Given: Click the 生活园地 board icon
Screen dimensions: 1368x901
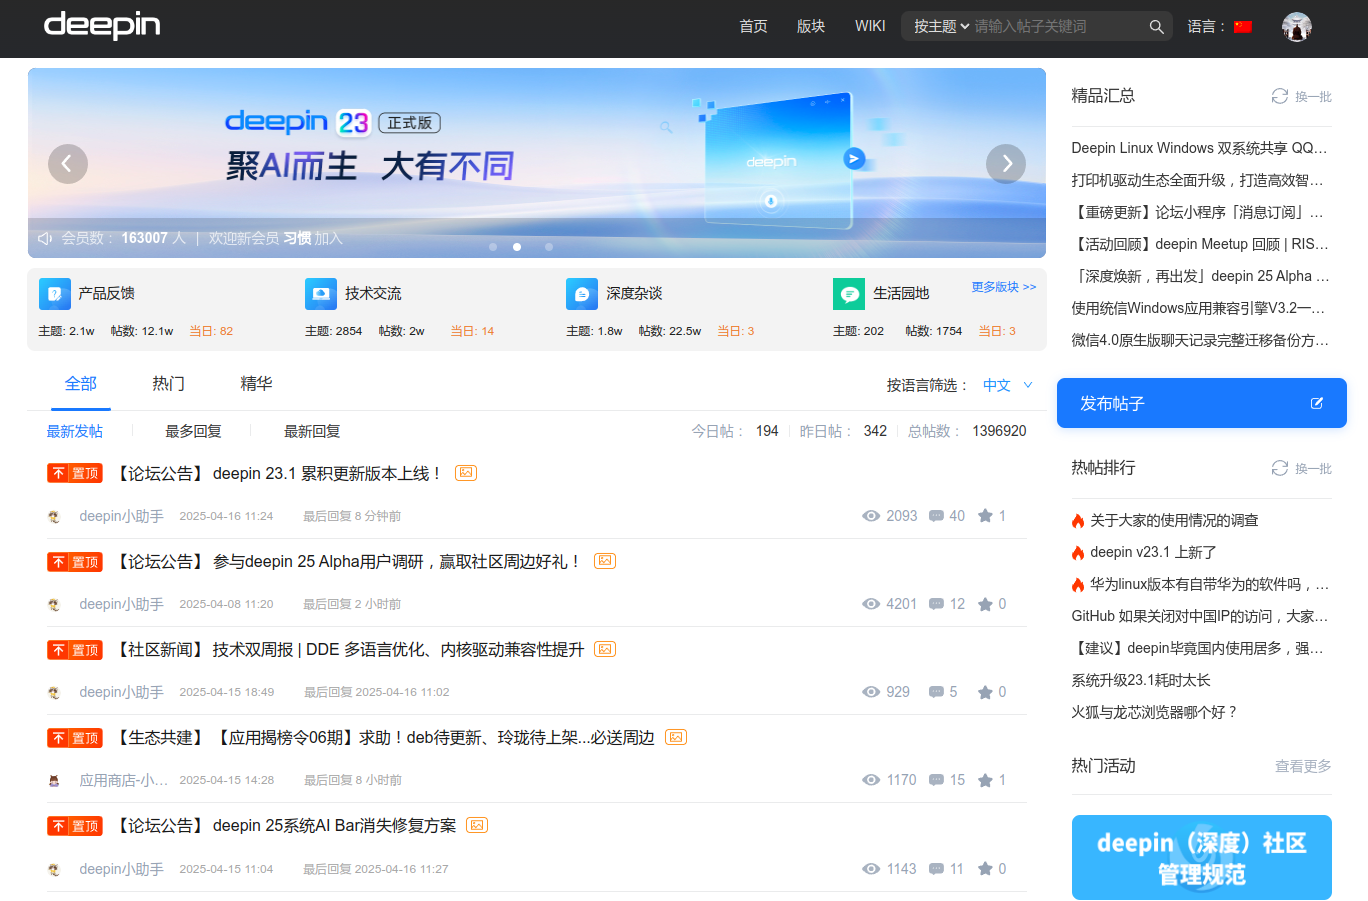Looking at the screenshot, I should pyautogui.click(x=849, y=294).
